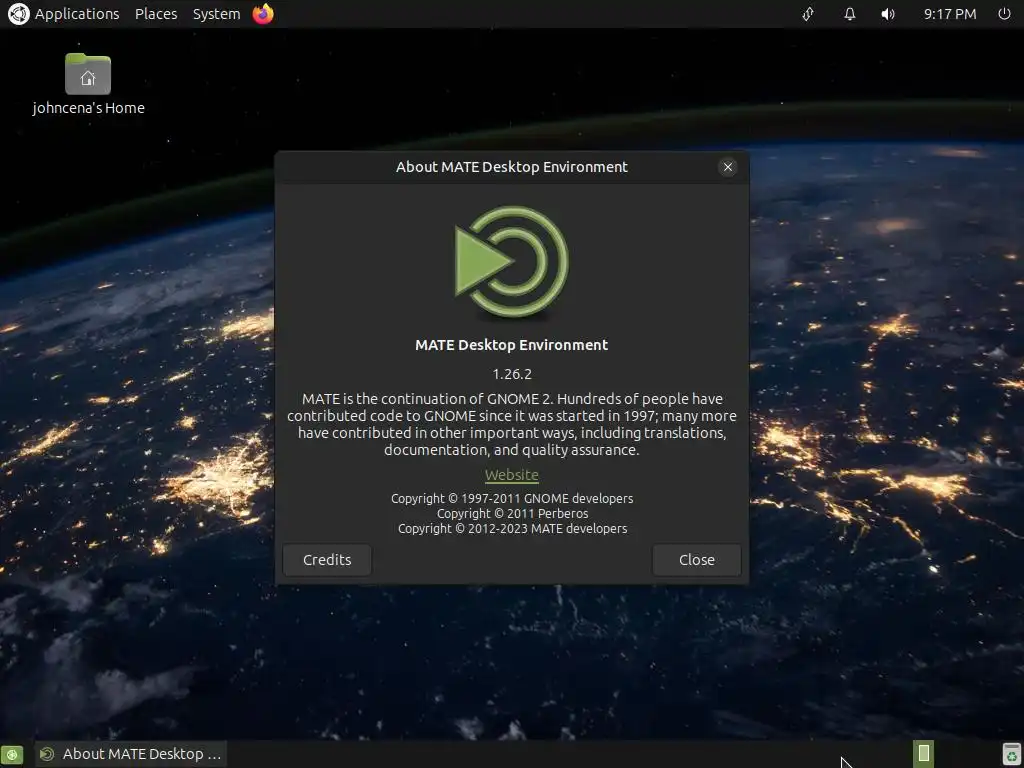The width and height of the screenshot is (1024, 768).
Task: Open the Website link
Action: pos(512,475)
